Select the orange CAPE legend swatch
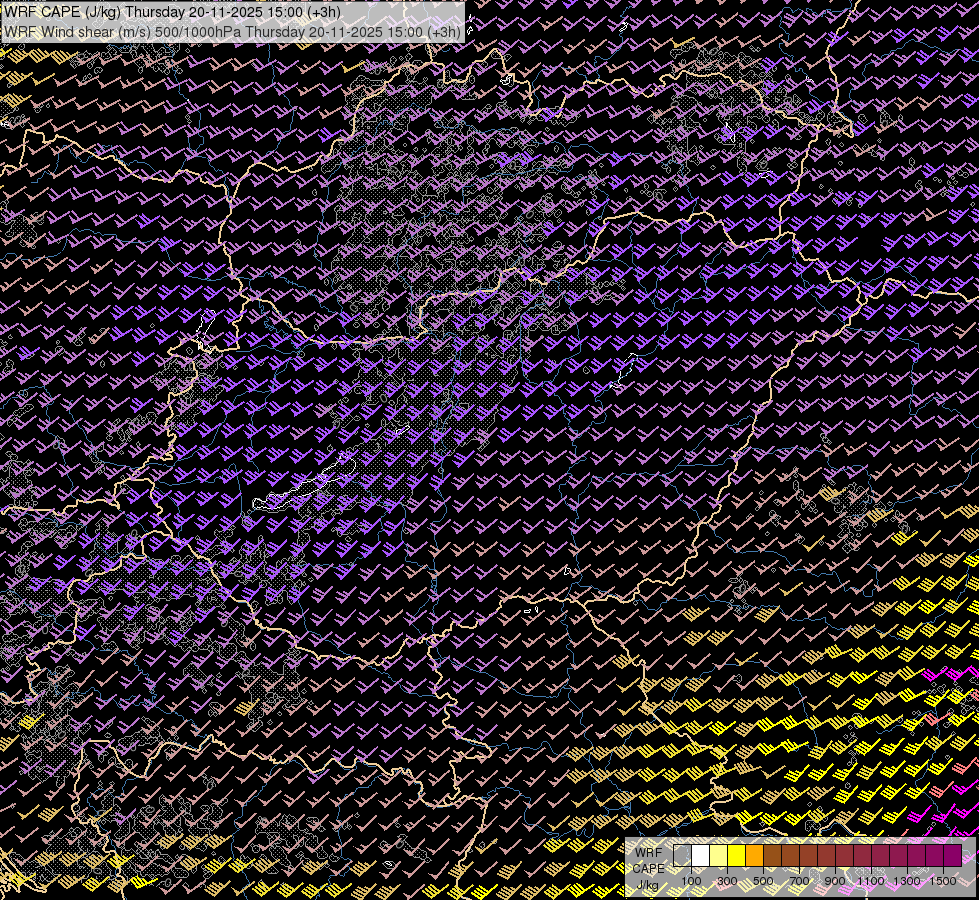Viewport: 979px width, 900px height. pyautogui.click(x=754, y=855)
